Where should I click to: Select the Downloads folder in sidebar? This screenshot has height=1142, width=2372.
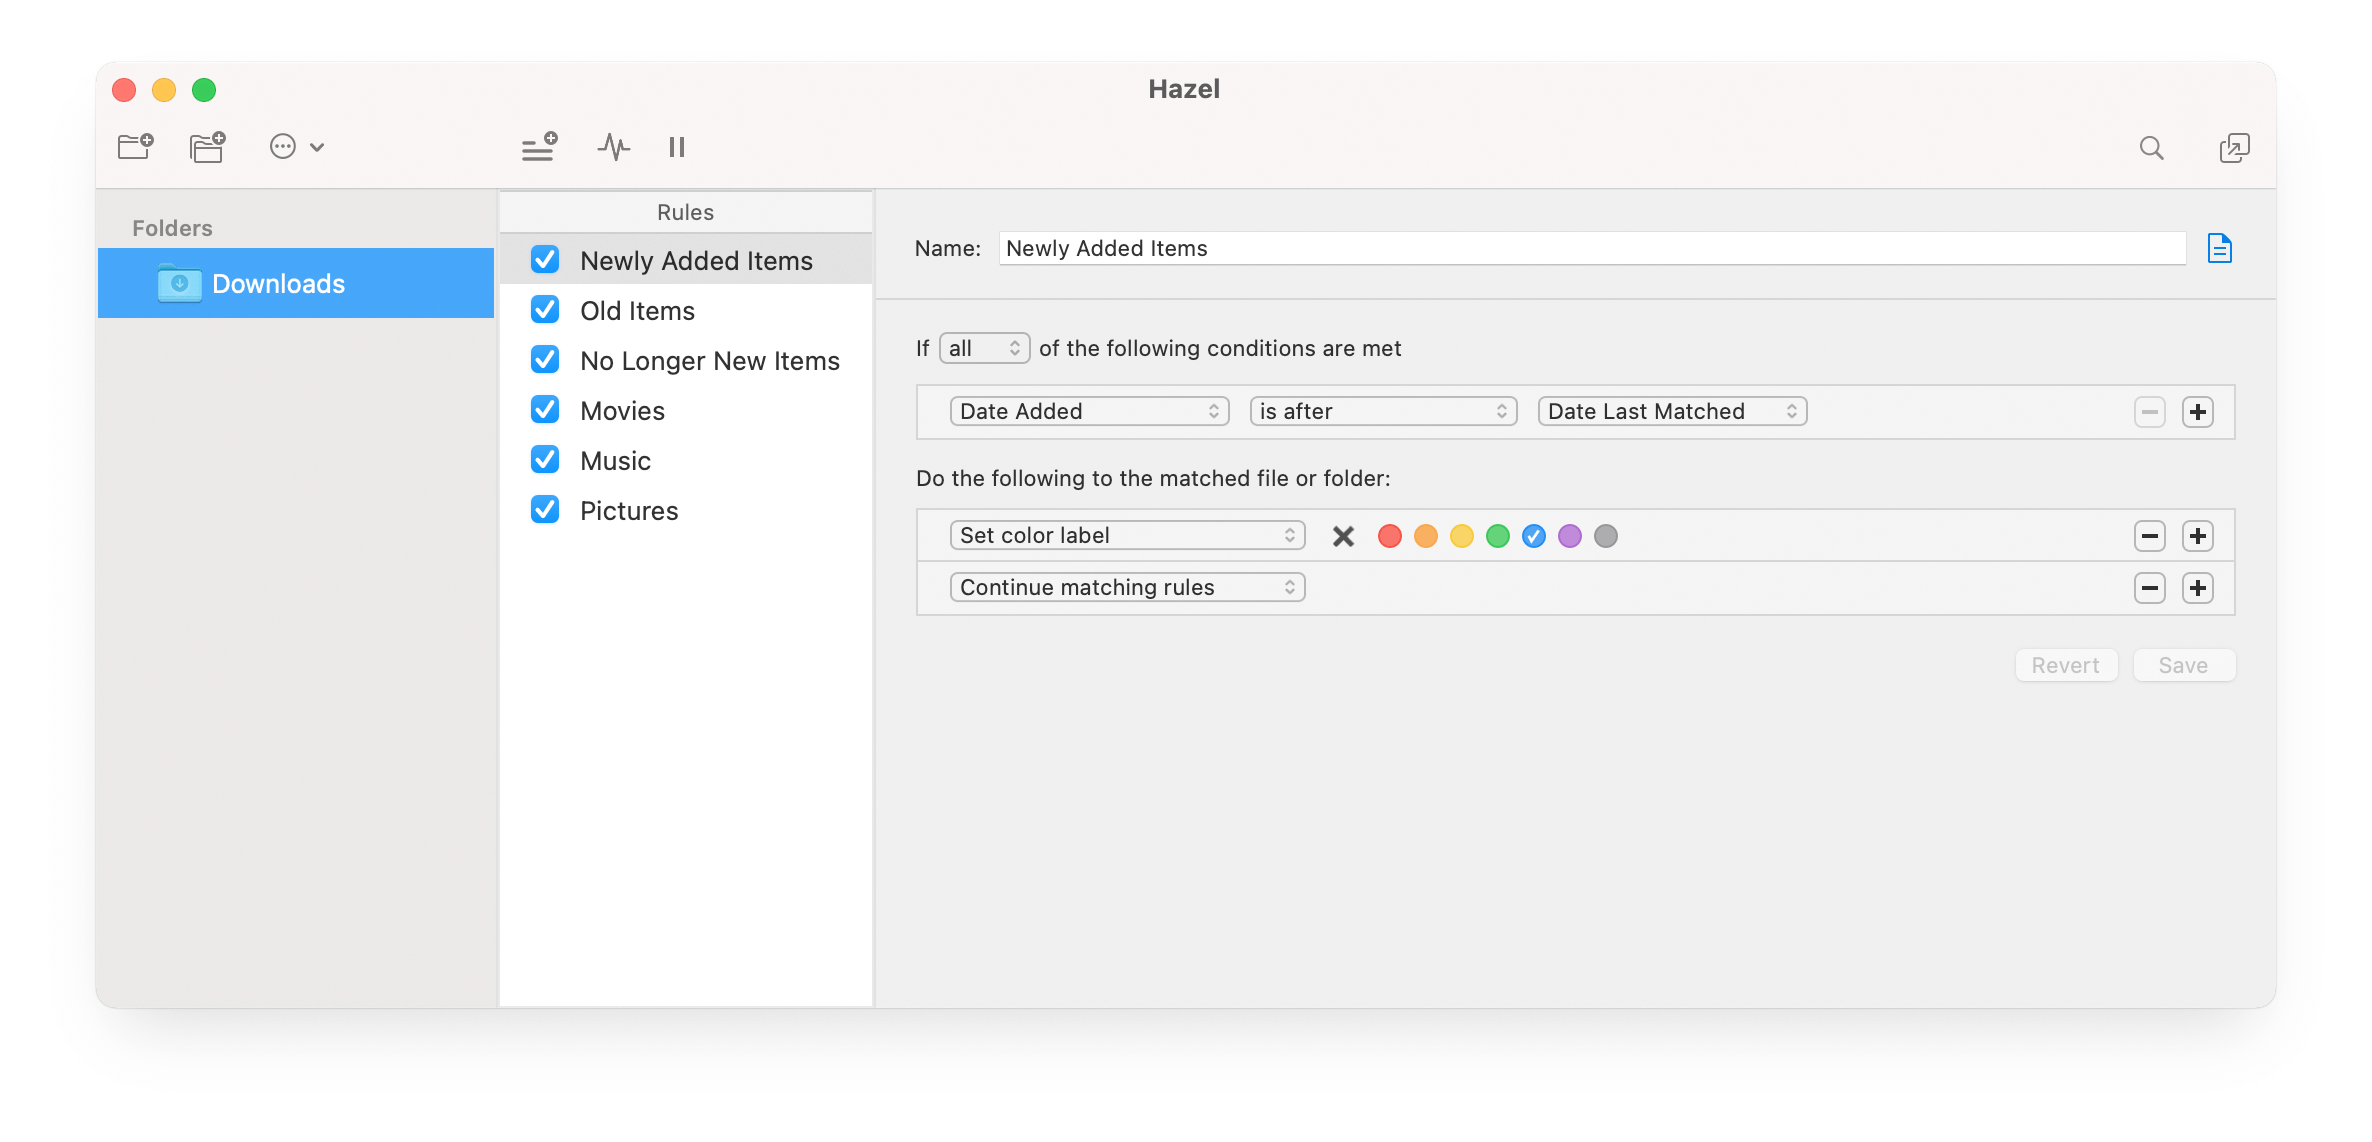296,284
